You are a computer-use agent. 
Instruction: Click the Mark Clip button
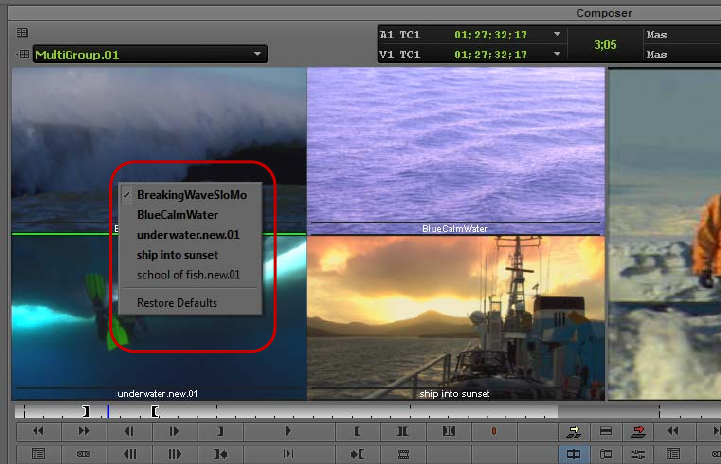[x=403, y=431]
